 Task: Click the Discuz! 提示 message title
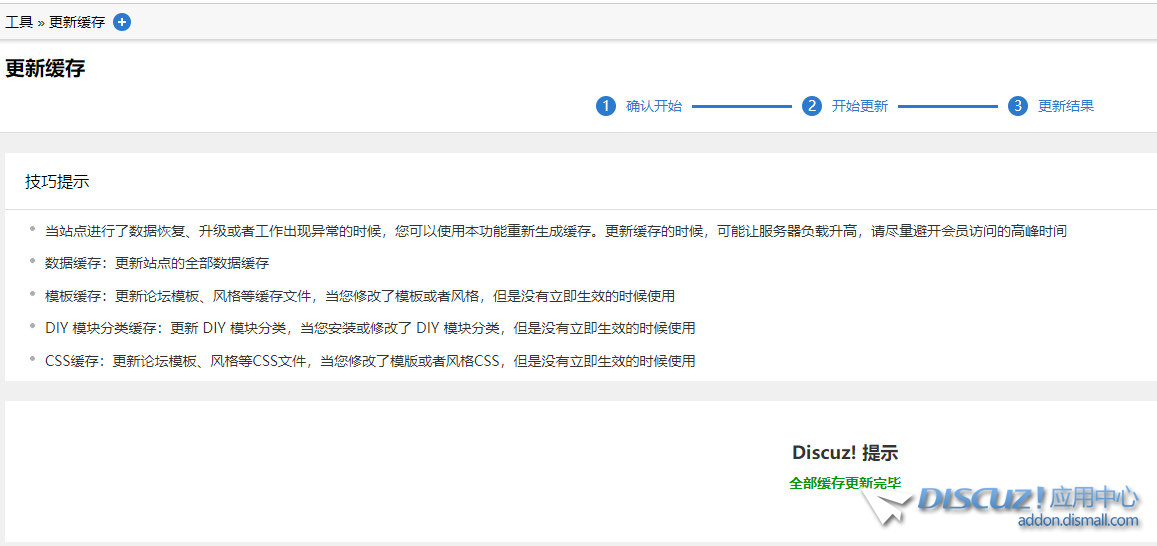point(845,453)
